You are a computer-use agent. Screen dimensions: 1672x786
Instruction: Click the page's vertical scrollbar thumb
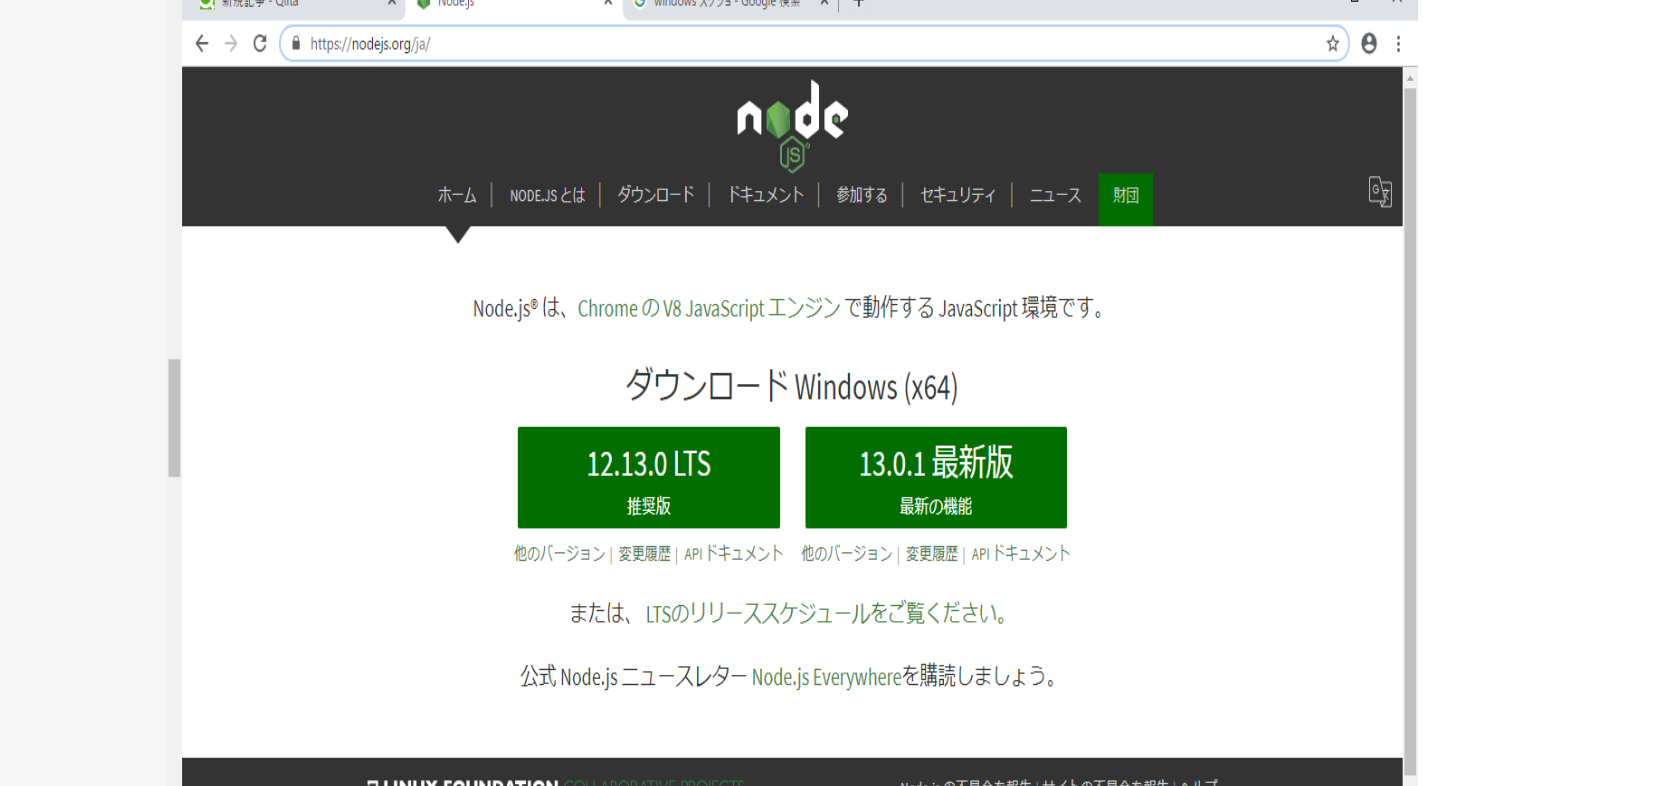1410,432
